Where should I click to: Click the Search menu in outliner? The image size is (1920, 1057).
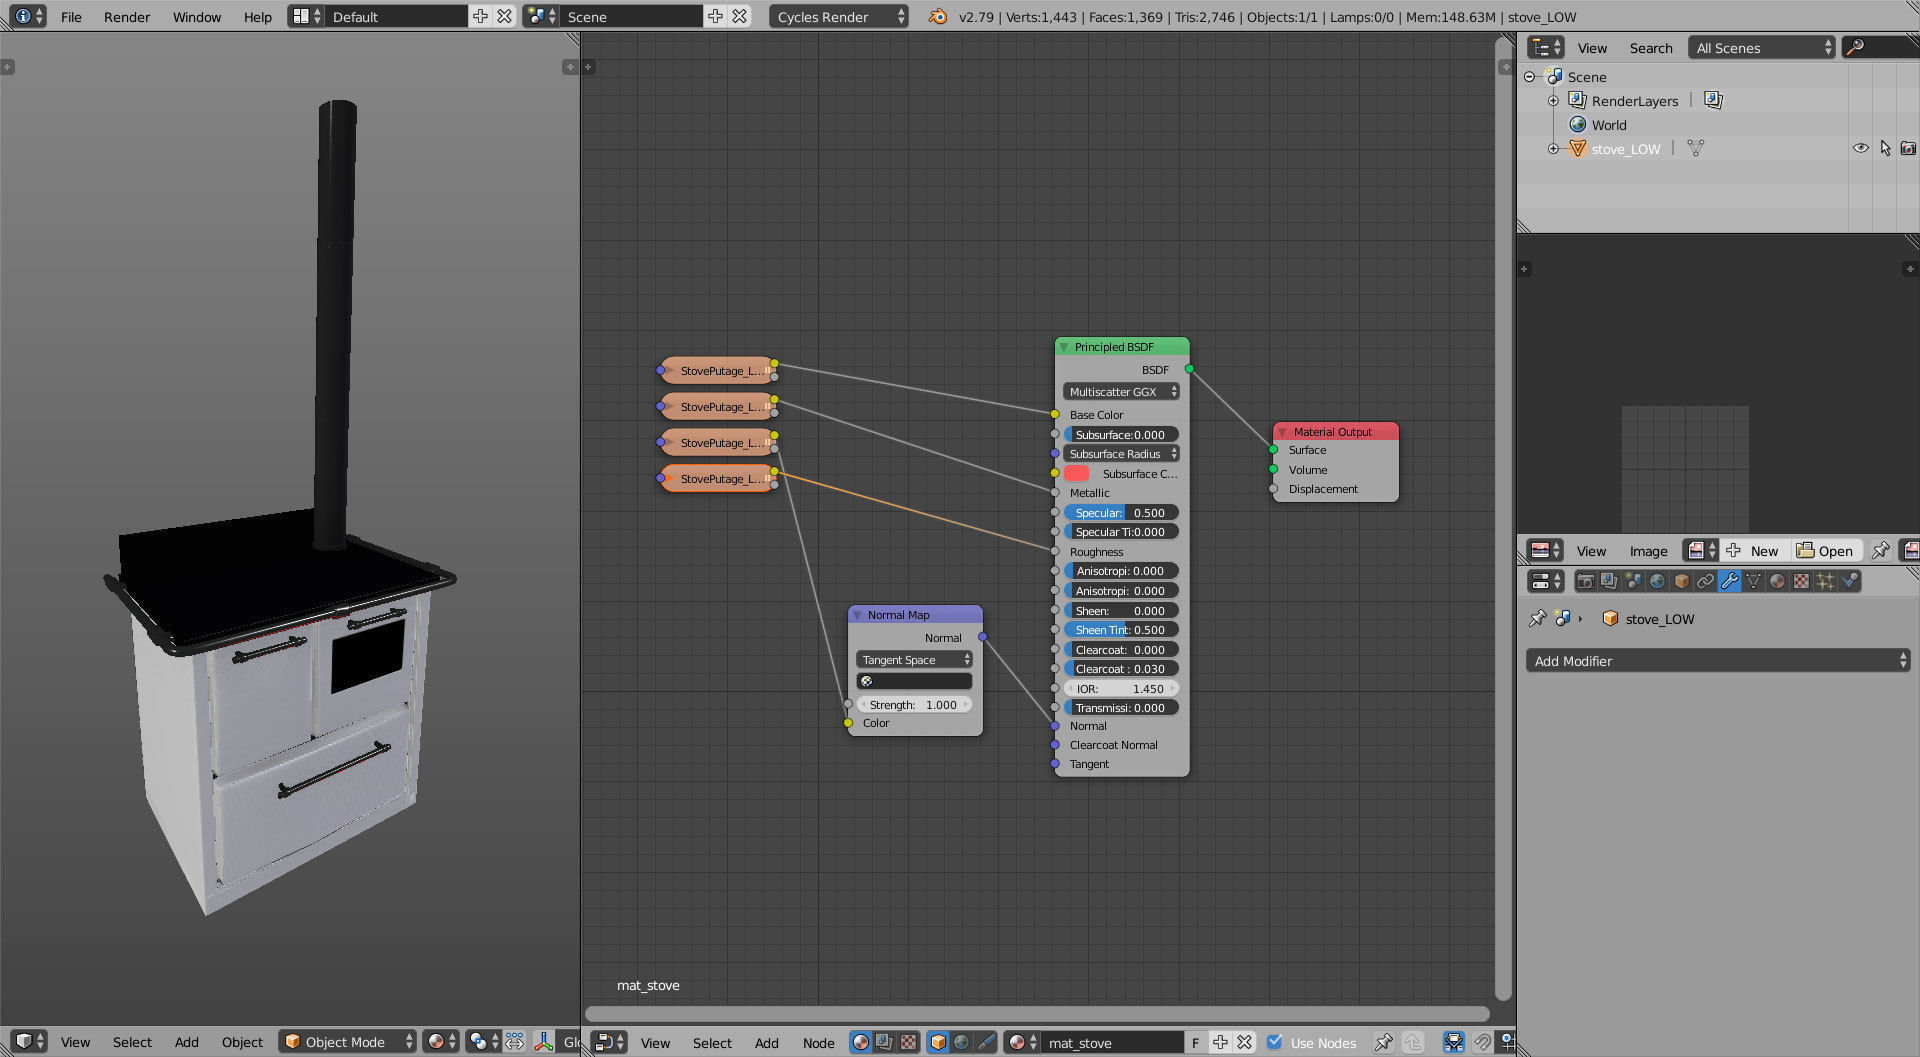pyautogui.click(x=1651, y=48)
